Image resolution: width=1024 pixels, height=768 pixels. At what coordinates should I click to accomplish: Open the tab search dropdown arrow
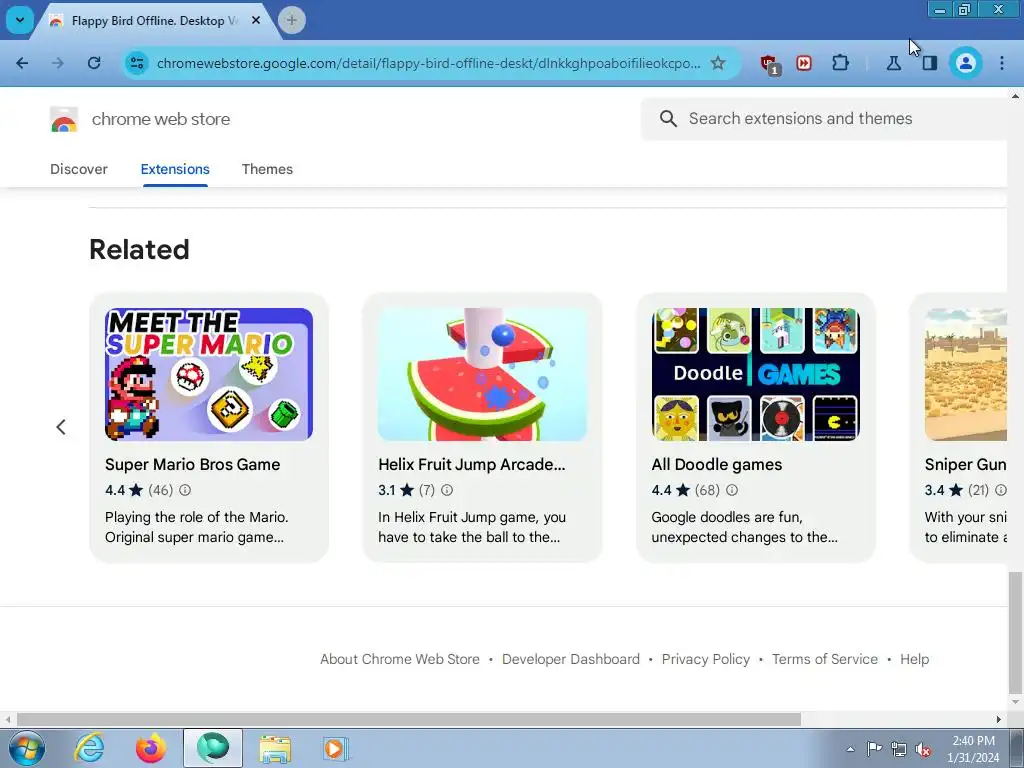click(x=20, y=20)
